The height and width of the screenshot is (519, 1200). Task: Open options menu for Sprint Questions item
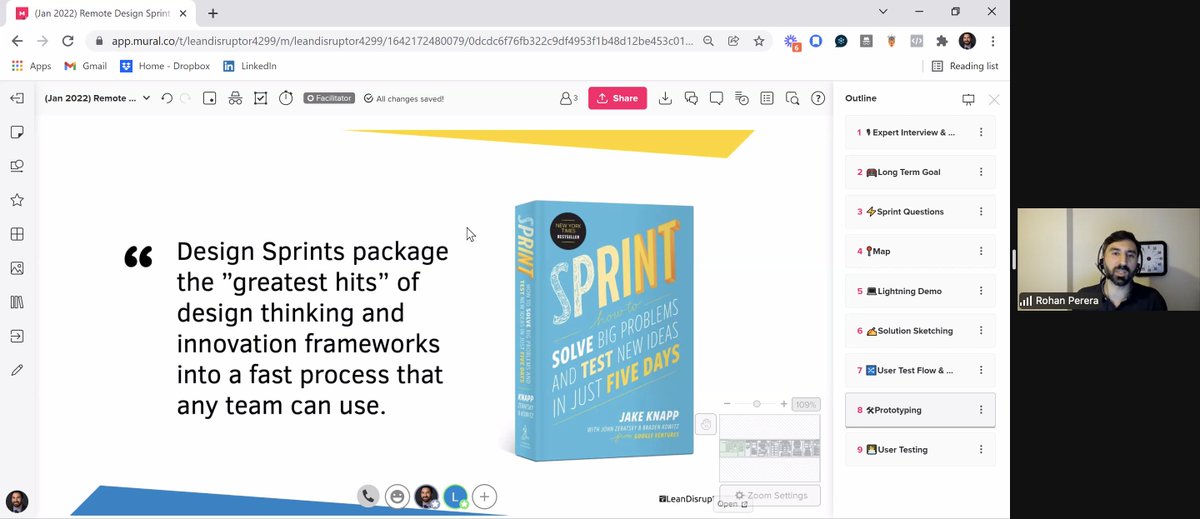(981, 212)
